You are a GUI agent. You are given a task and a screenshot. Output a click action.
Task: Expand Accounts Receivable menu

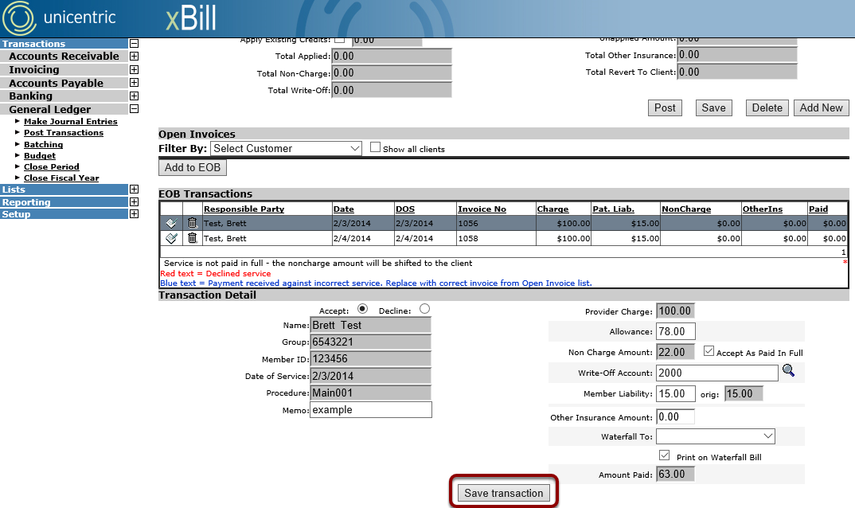(x=134, y=56)
